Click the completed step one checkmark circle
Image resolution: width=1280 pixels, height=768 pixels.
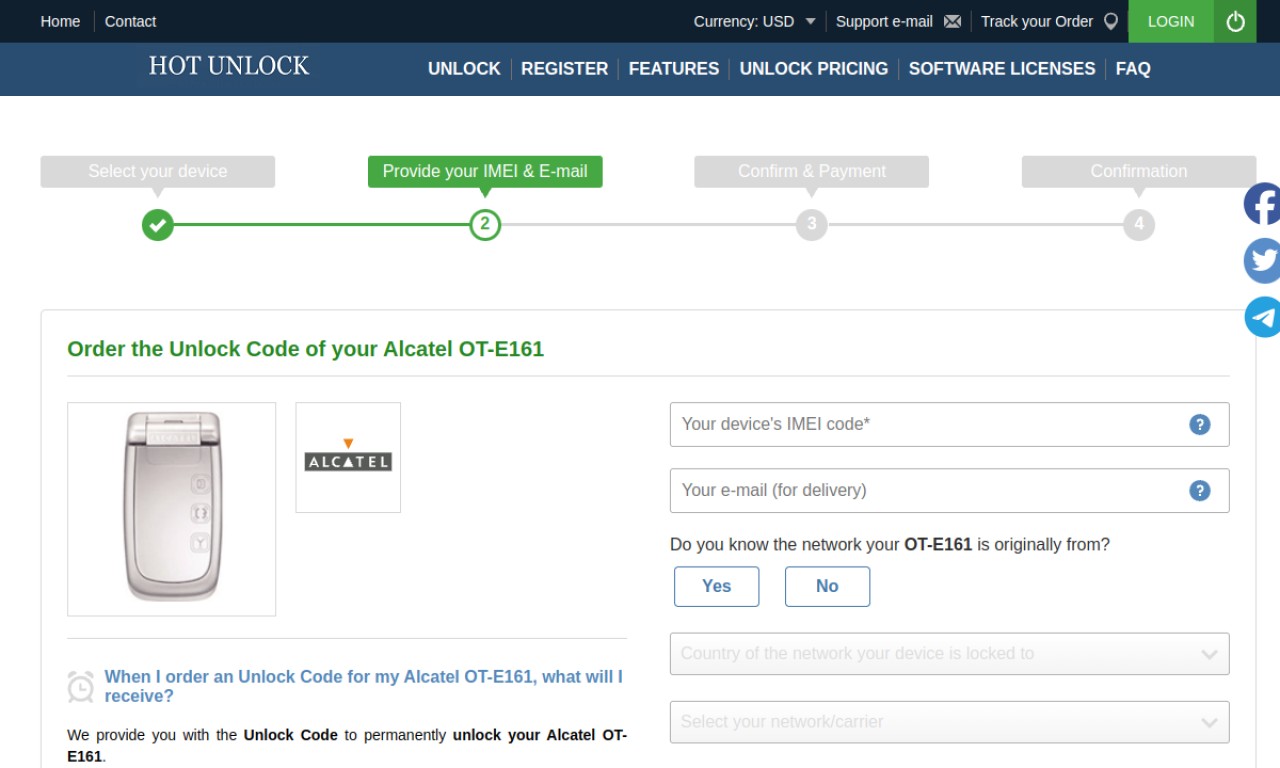click(157, 224)
